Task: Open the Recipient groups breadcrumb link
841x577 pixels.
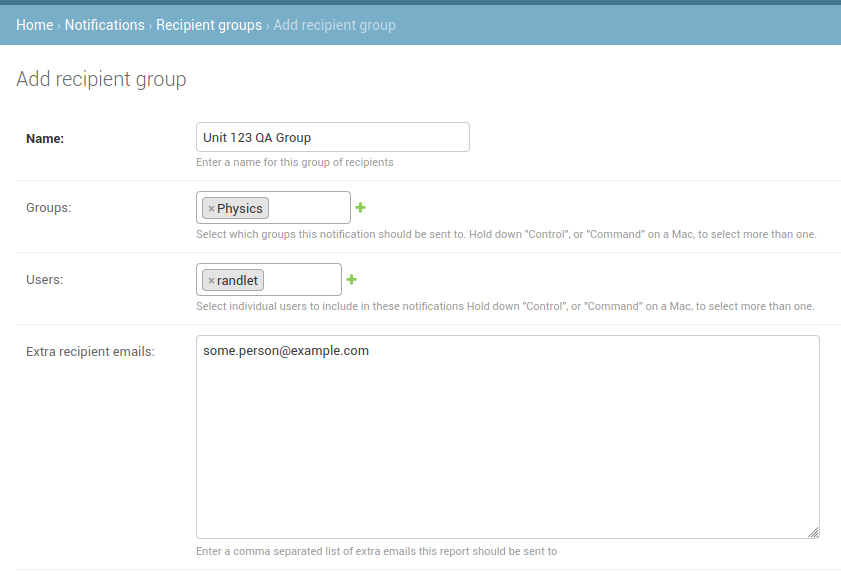Action: [209, 25]
